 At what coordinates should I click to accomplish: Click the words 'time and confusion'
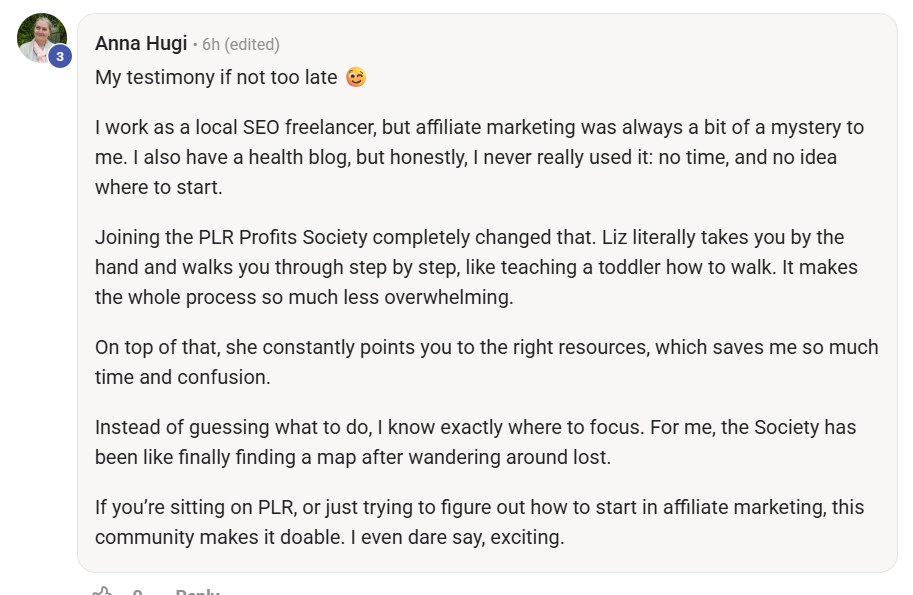click(182, 377)
